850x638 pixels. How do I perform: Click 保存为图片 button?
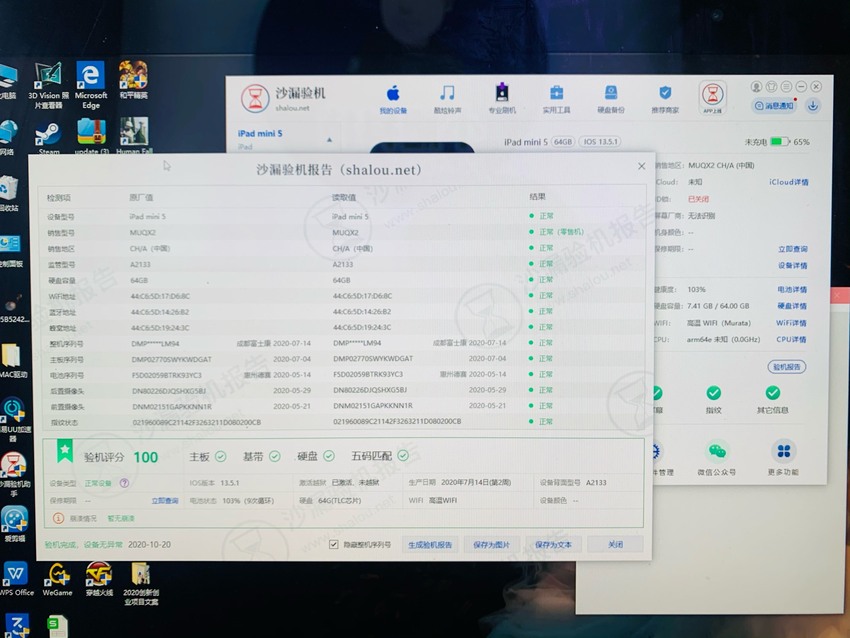[x=492, y=545]
